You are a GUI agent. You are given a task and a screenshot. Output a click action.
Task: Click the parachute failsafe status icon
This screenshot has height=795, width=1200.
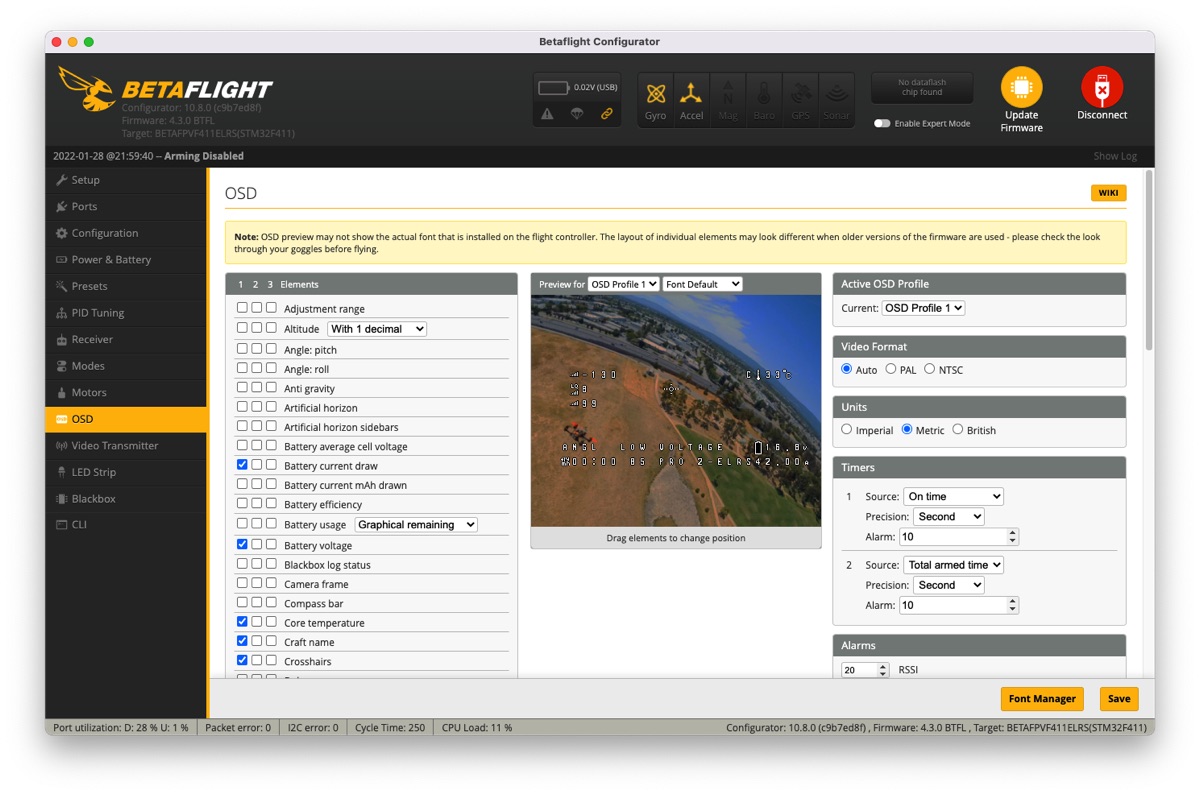pyautogui.click(x=577, y=114)
